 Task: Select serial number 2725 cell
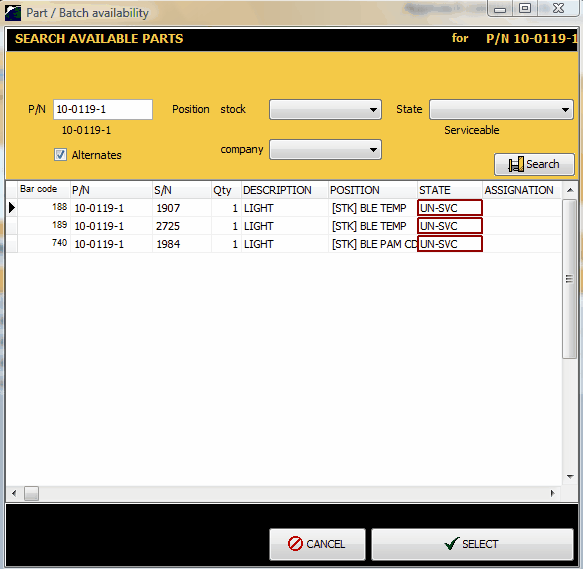[182, 225]
